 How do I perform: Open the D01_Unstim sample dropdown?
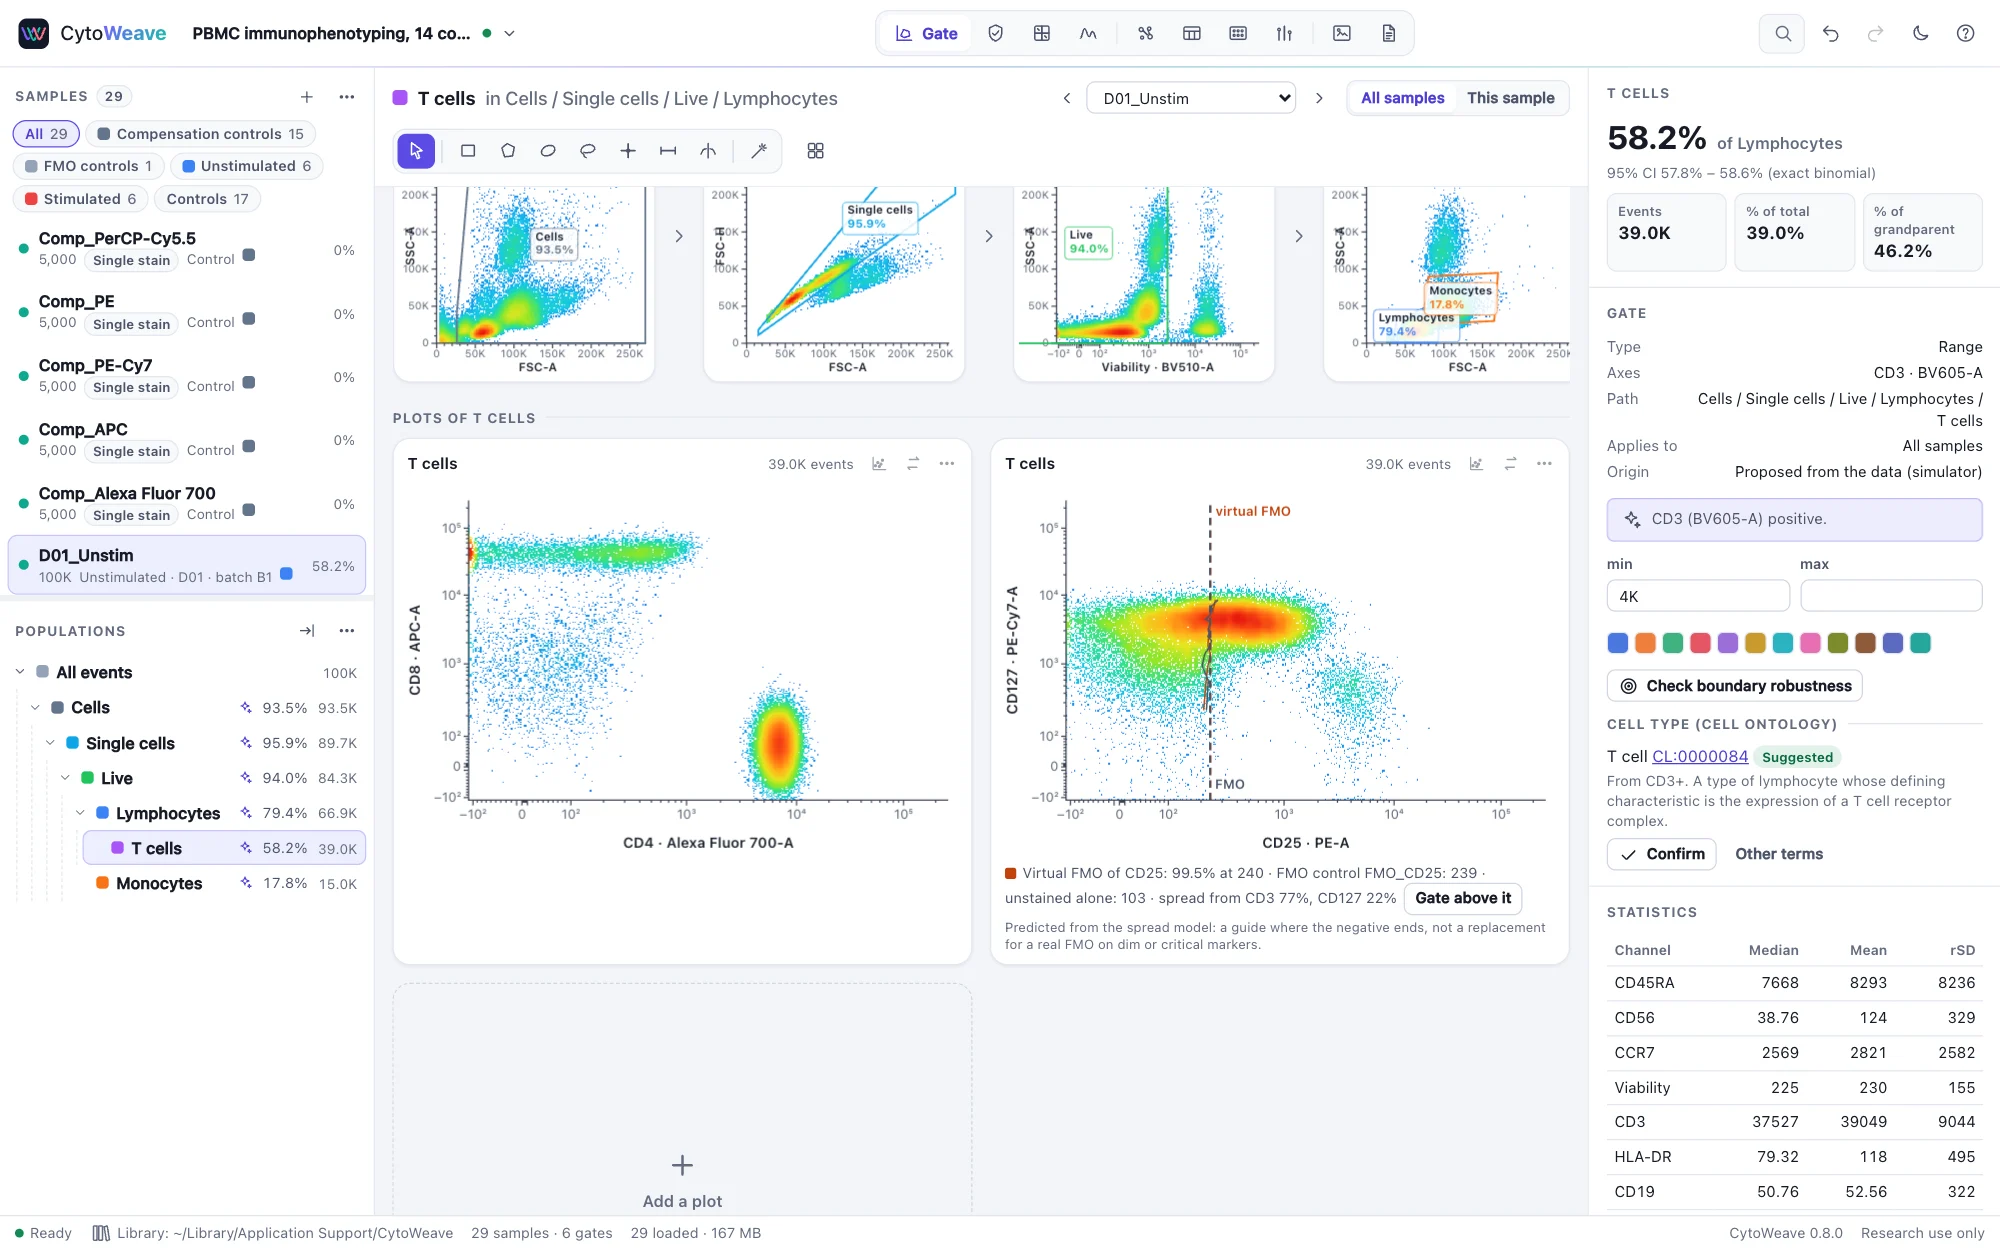coord(1191,98)
